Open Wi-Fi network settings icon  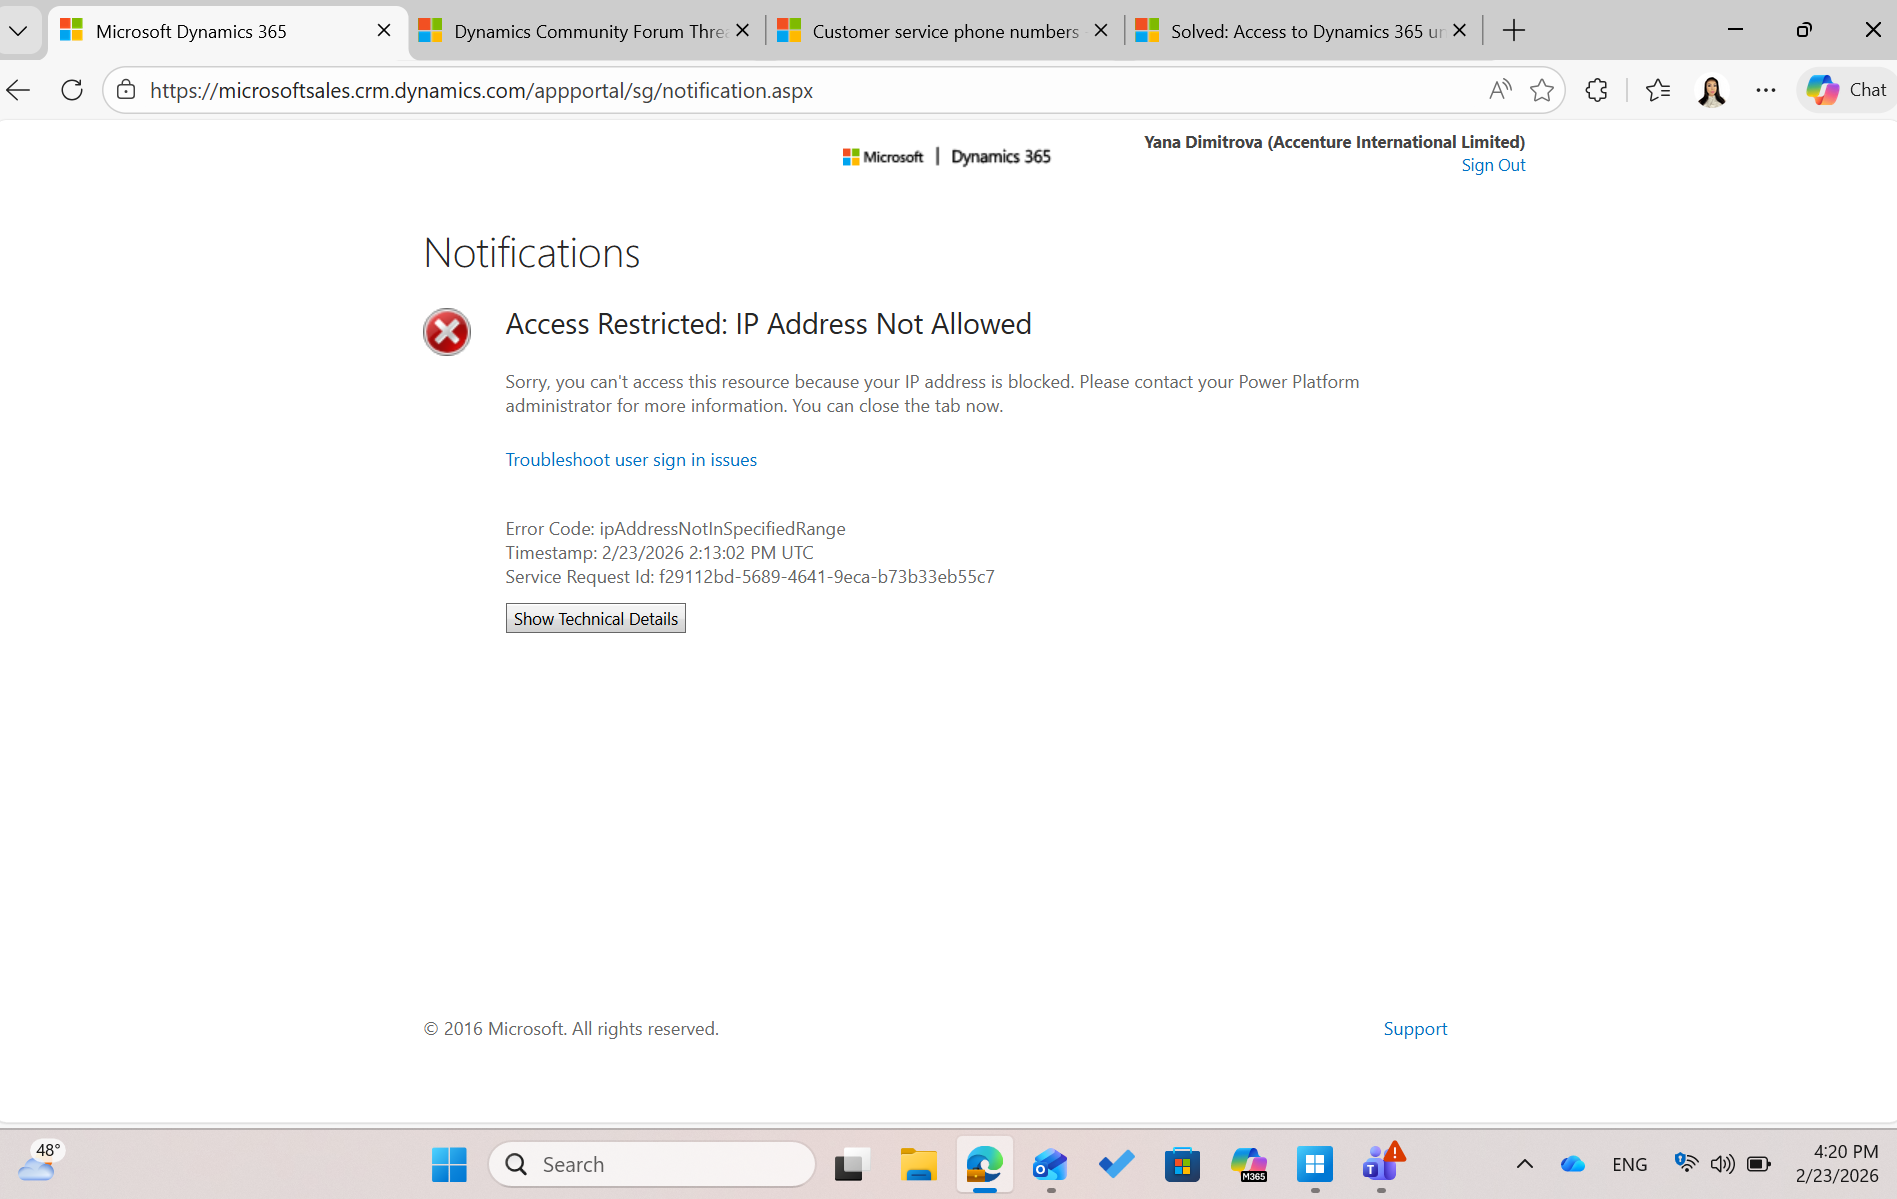[1686, 1163]
